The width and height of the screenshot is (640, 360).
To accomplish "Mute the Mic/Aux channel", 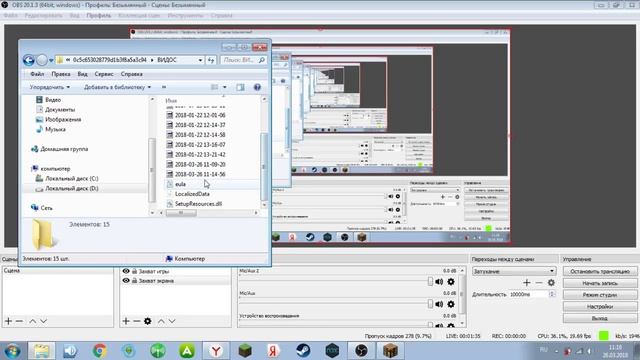I will point(439,304).
